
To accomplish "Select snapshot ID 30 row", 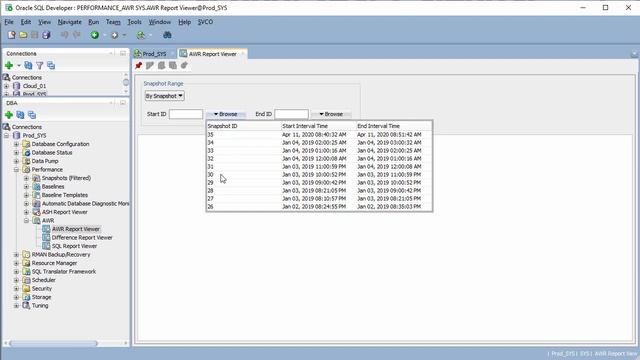I will pos(319,175).
